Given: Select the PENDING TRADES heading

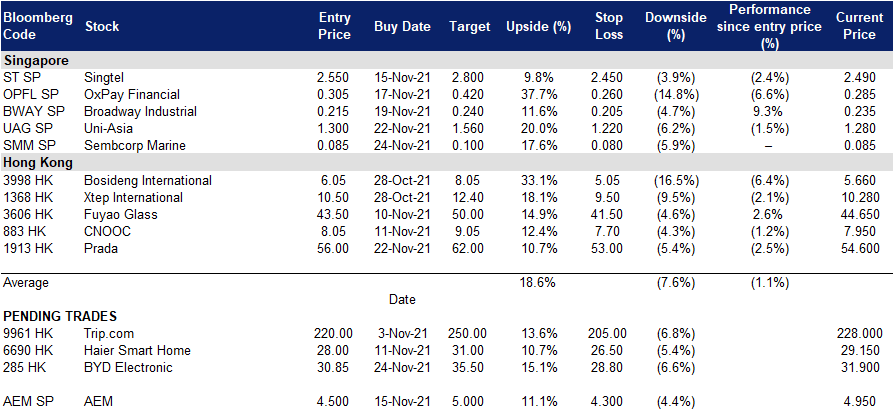Looking at the screenshot, I should point(60,316).
